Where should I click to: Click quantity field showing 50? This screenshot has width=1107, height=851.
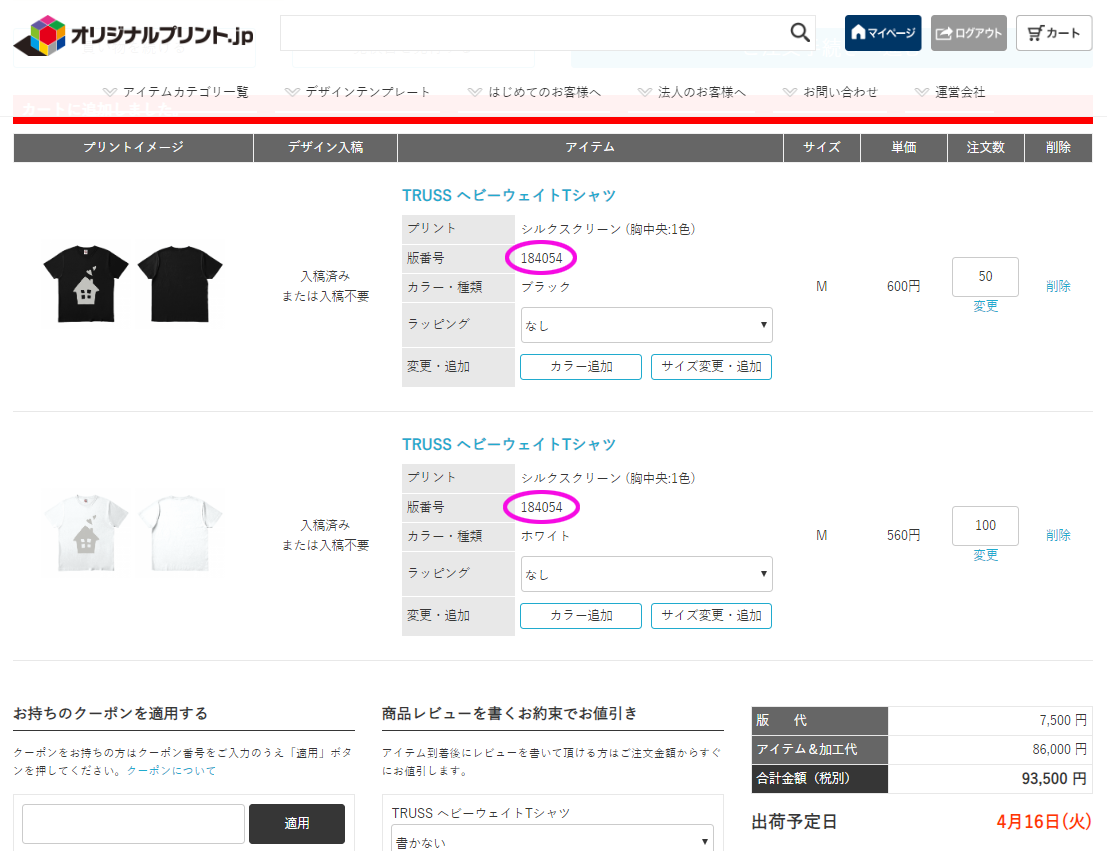coord(985,277)
